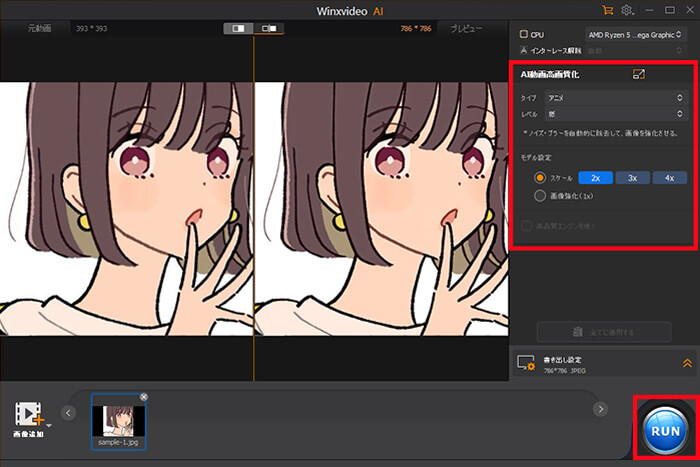Select the 元動画 original tab

[x=39, y=28]
